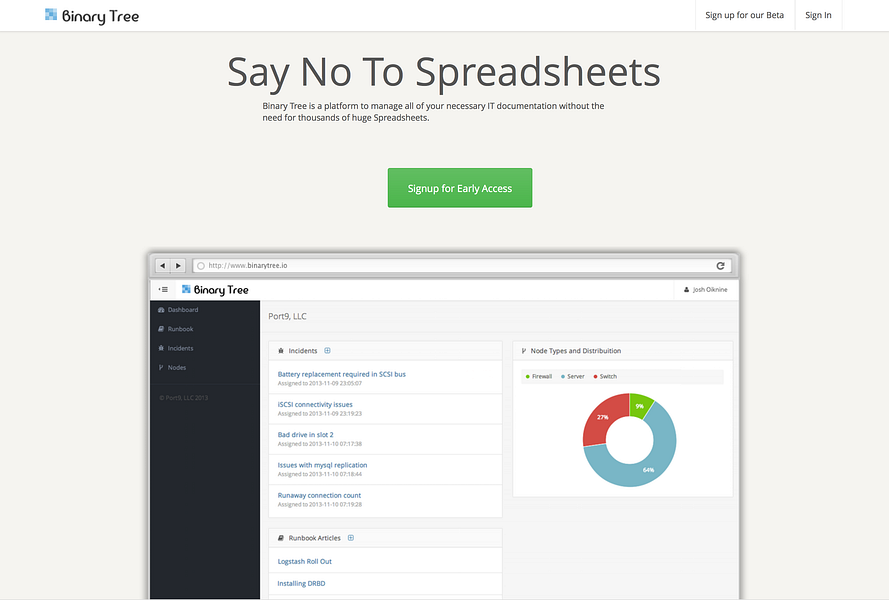Click the user silhouette icon by Josh Oiknine
The image size is (889, 600).
[686, 290]
